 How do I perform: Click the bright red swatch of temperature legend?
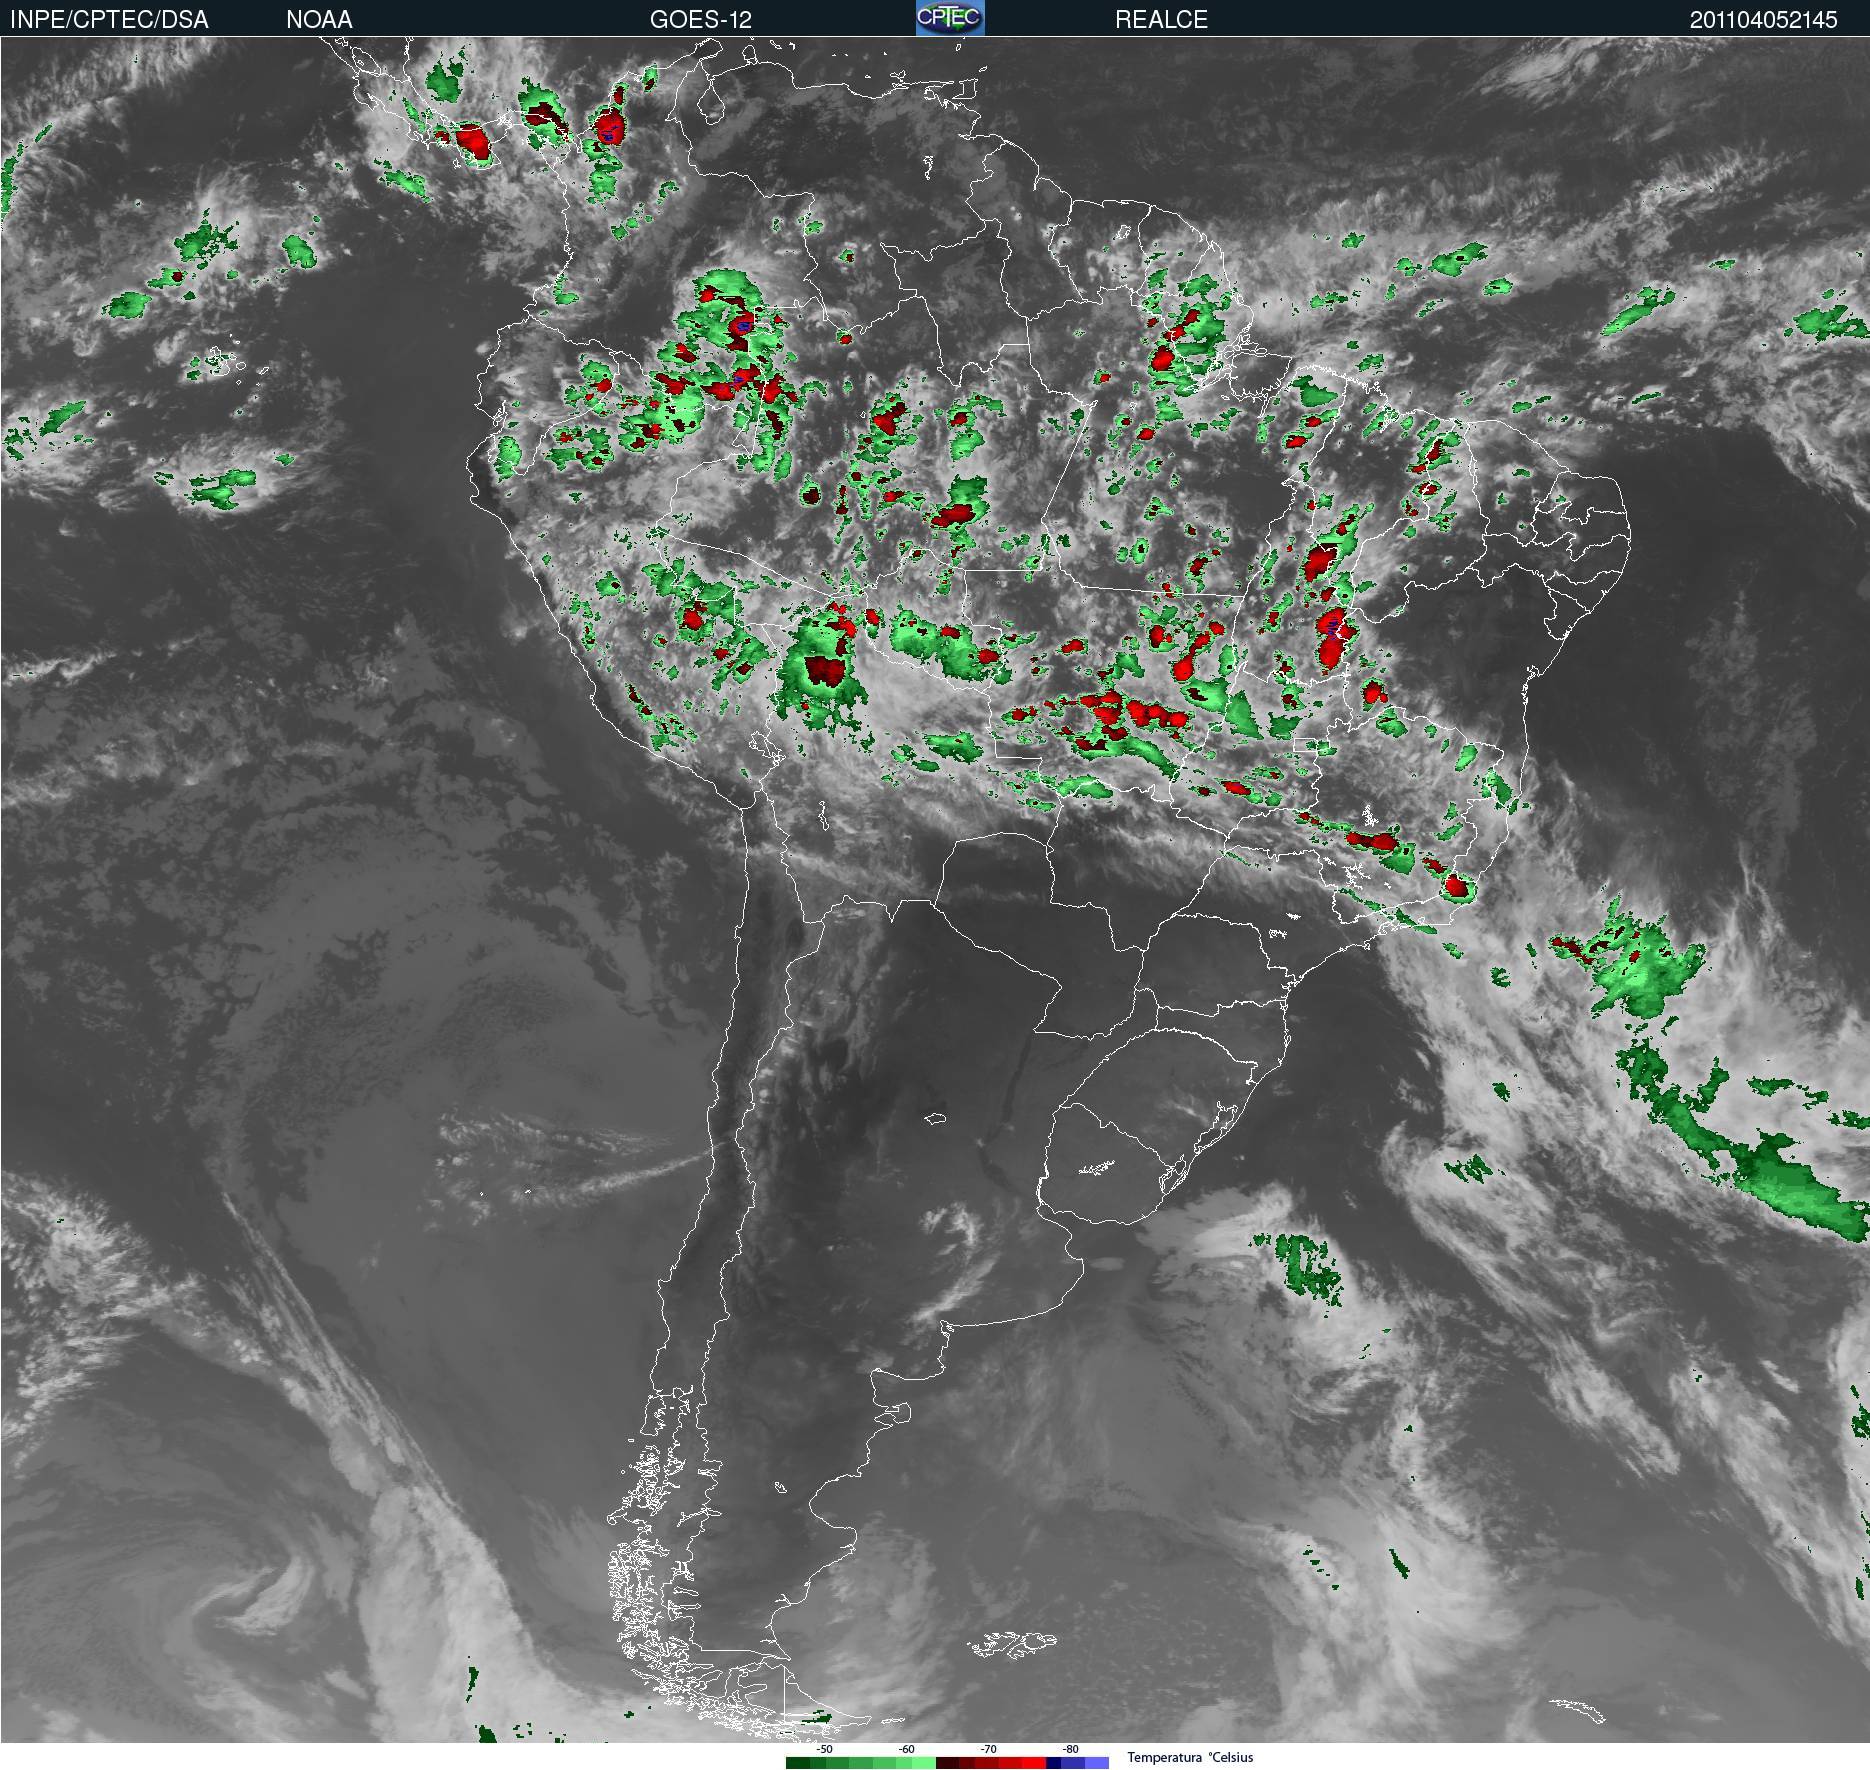point(1034,1763)
